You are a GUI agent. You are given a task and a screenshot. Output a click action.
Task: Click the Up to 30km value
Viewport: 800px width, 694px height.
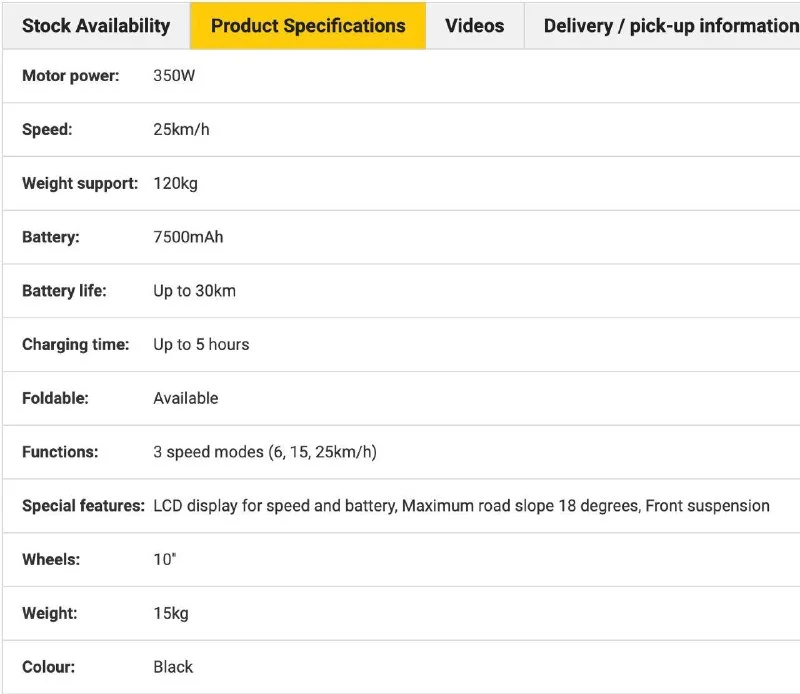pyautogui.click(x=194, y=291)
